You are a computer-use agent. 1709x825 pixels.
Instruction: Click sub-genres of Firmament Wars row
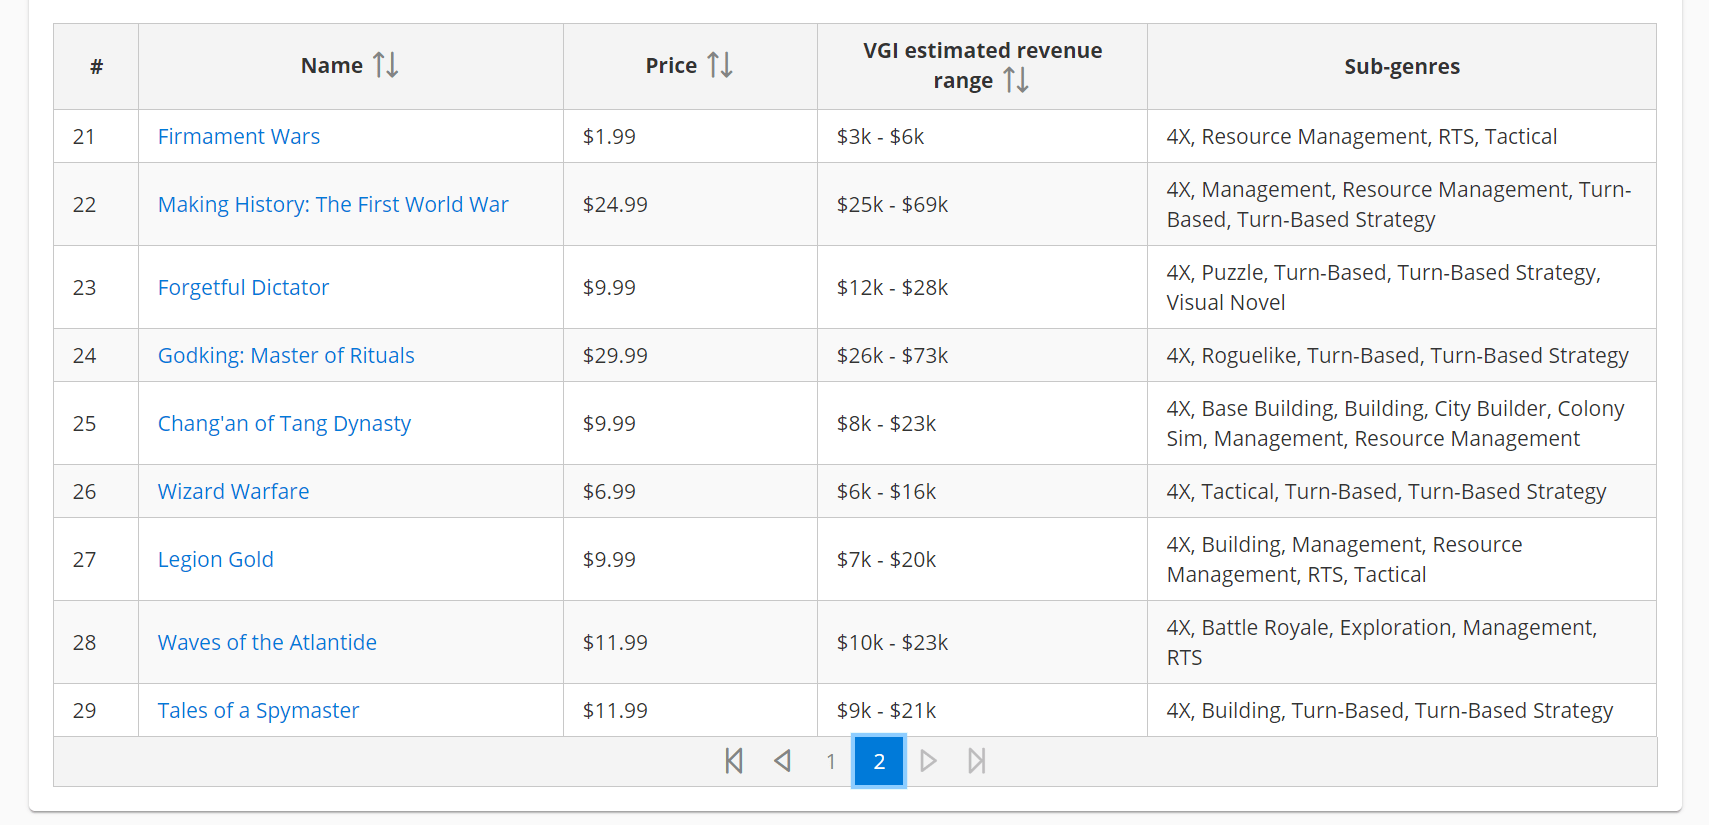click(1361, 136)
